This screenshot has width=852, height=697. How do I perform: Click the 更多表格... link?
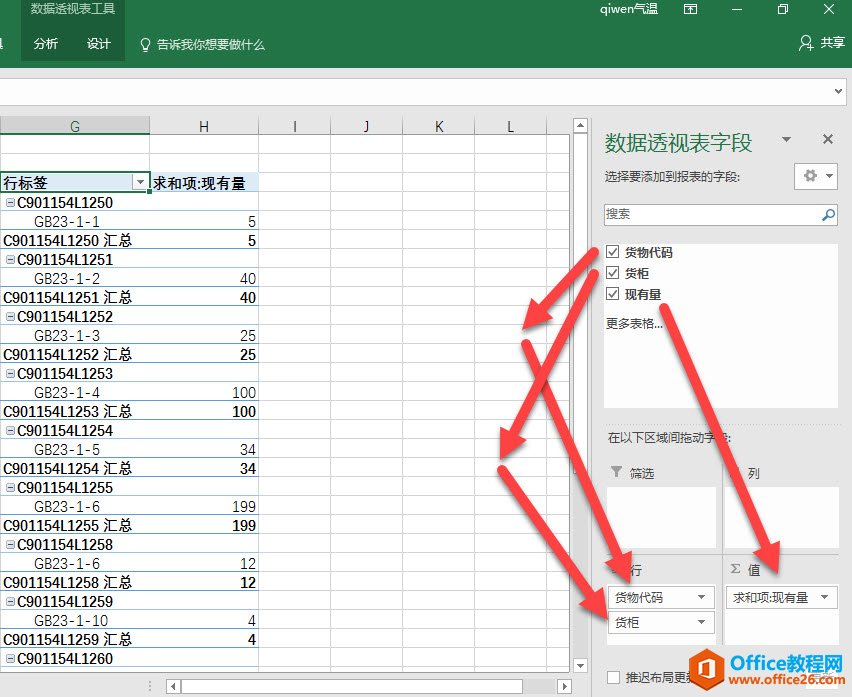click(x=634, y=324)
